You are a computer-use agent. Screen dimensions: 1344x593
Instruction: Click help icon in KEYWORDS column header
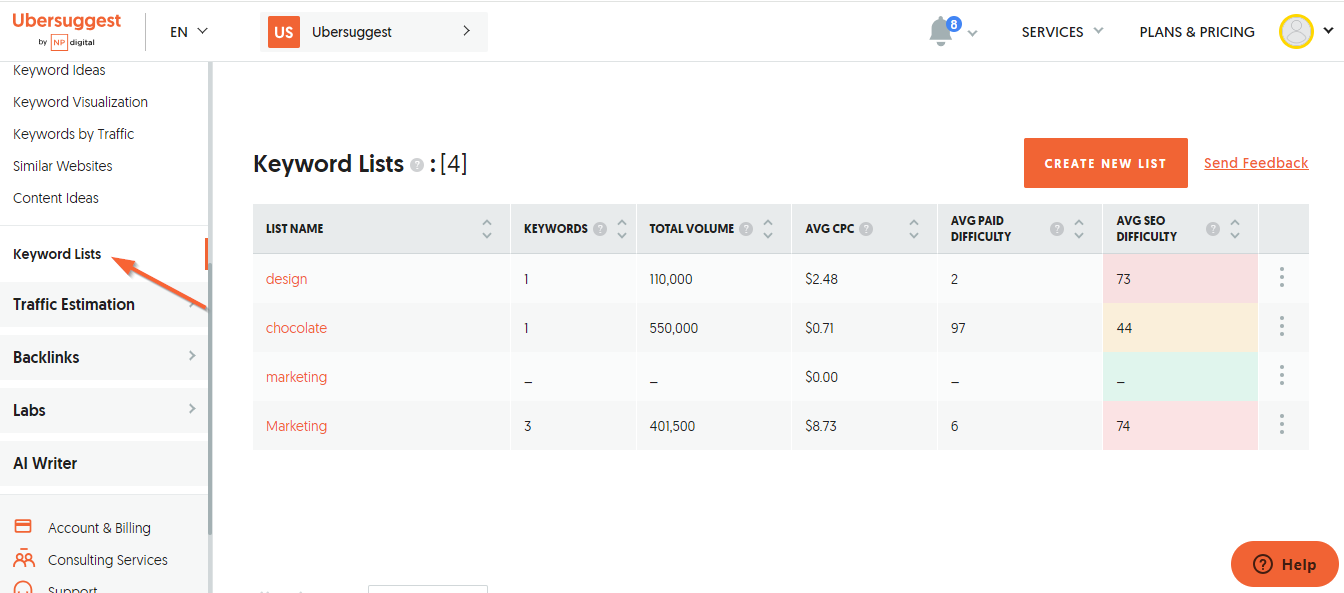click(600, 229)
